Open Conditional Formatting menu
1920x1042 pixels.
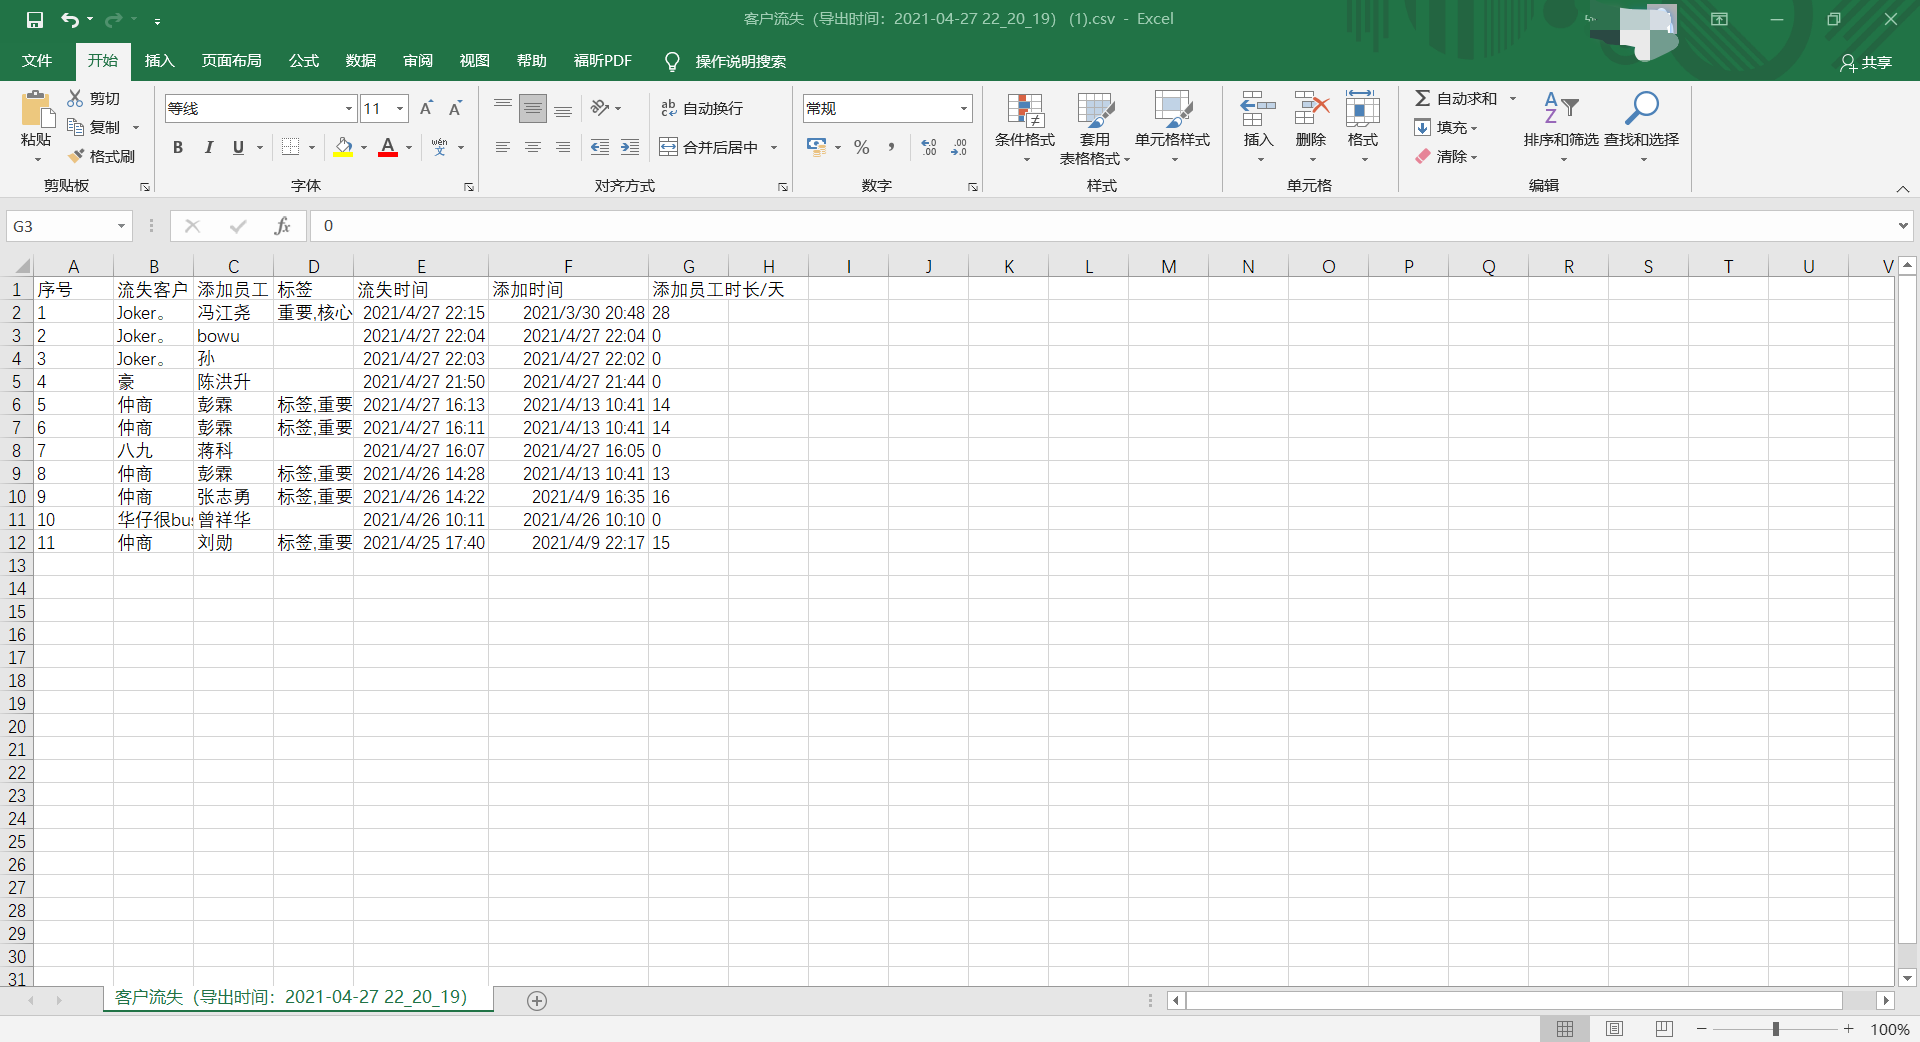[1025, 128]
